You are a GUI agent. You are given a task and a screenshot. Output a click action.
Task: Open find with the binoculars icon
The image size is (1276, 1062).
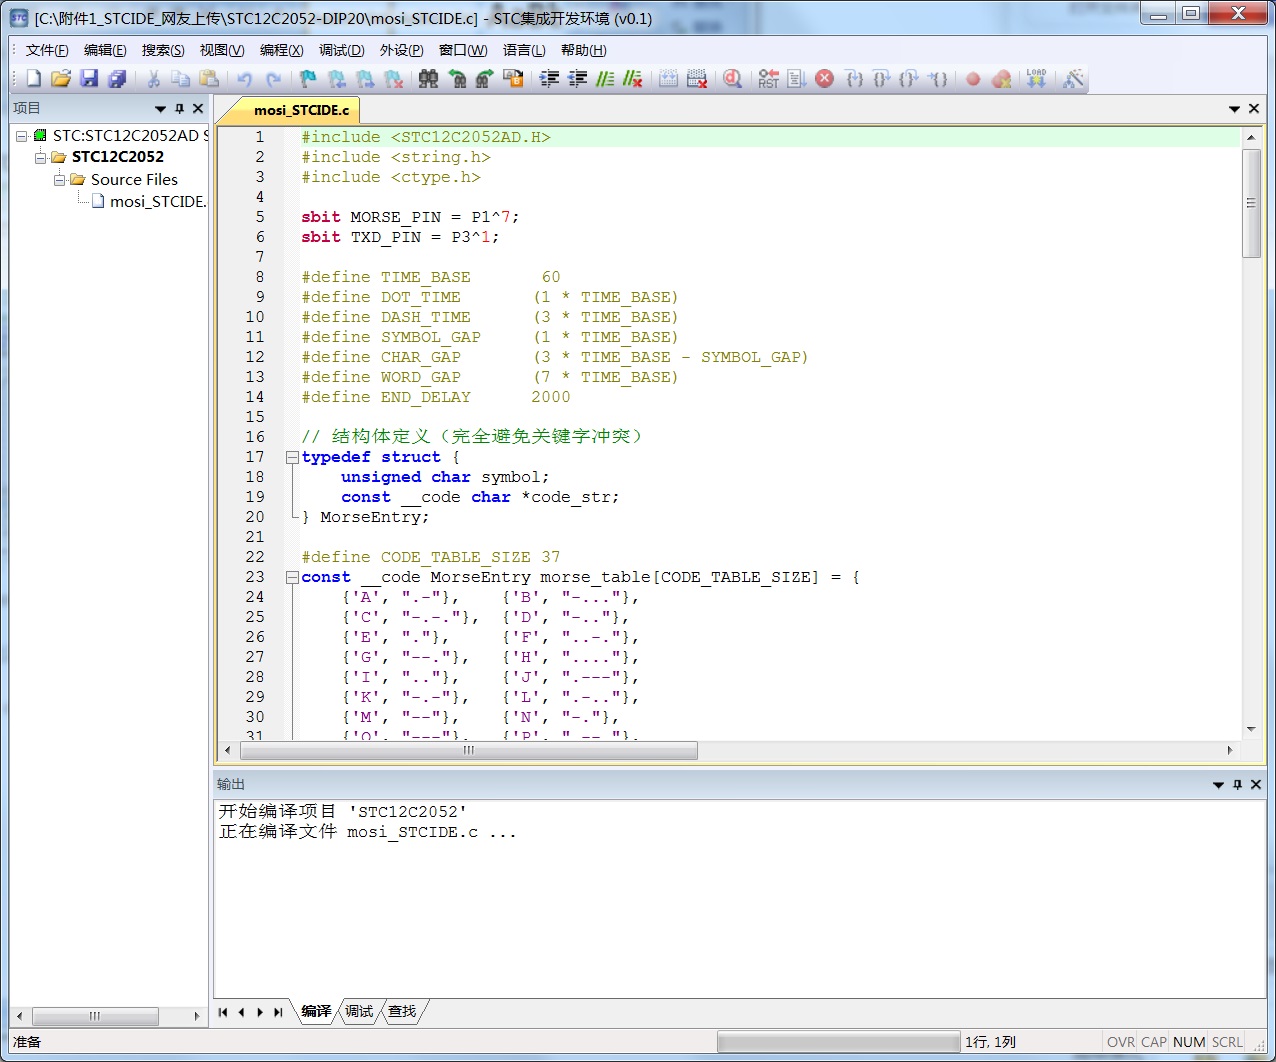pos(428,79)
